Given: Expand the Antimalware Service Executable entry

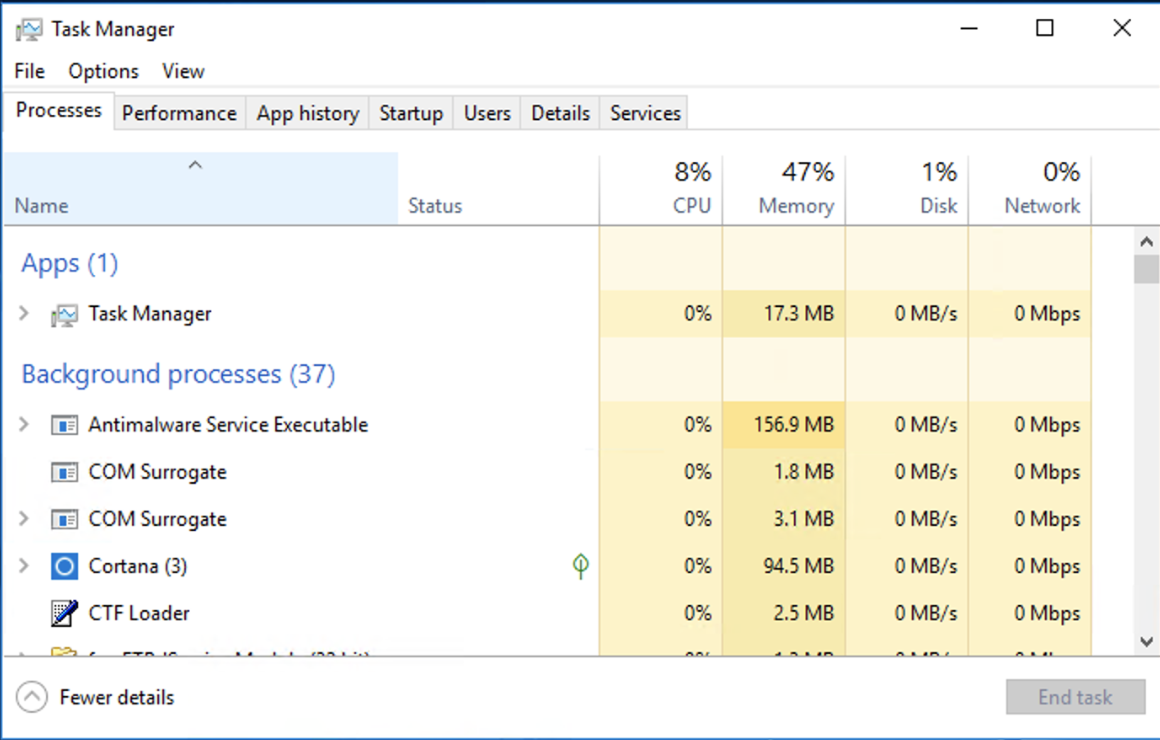Looking at the screenshot, I should tap(22, 424).
